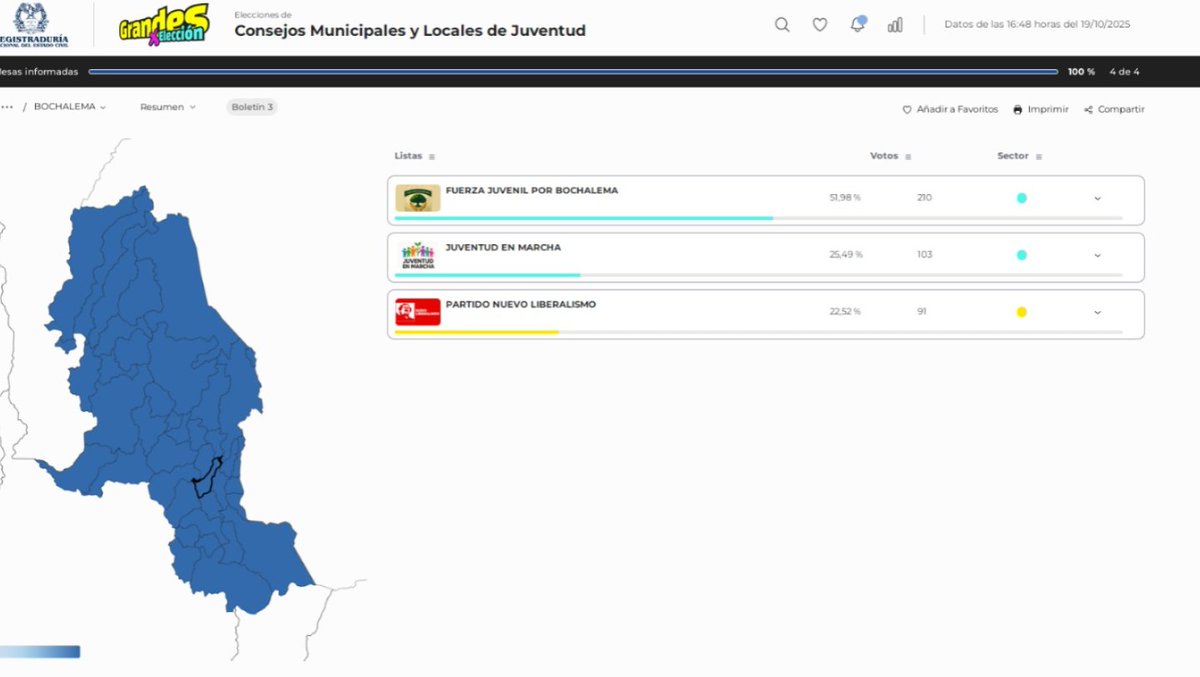The image size is (1200, 677).
Task: Click the Fuerza Juvenil por Bochalema logo
Action: [x=417, y=198]
